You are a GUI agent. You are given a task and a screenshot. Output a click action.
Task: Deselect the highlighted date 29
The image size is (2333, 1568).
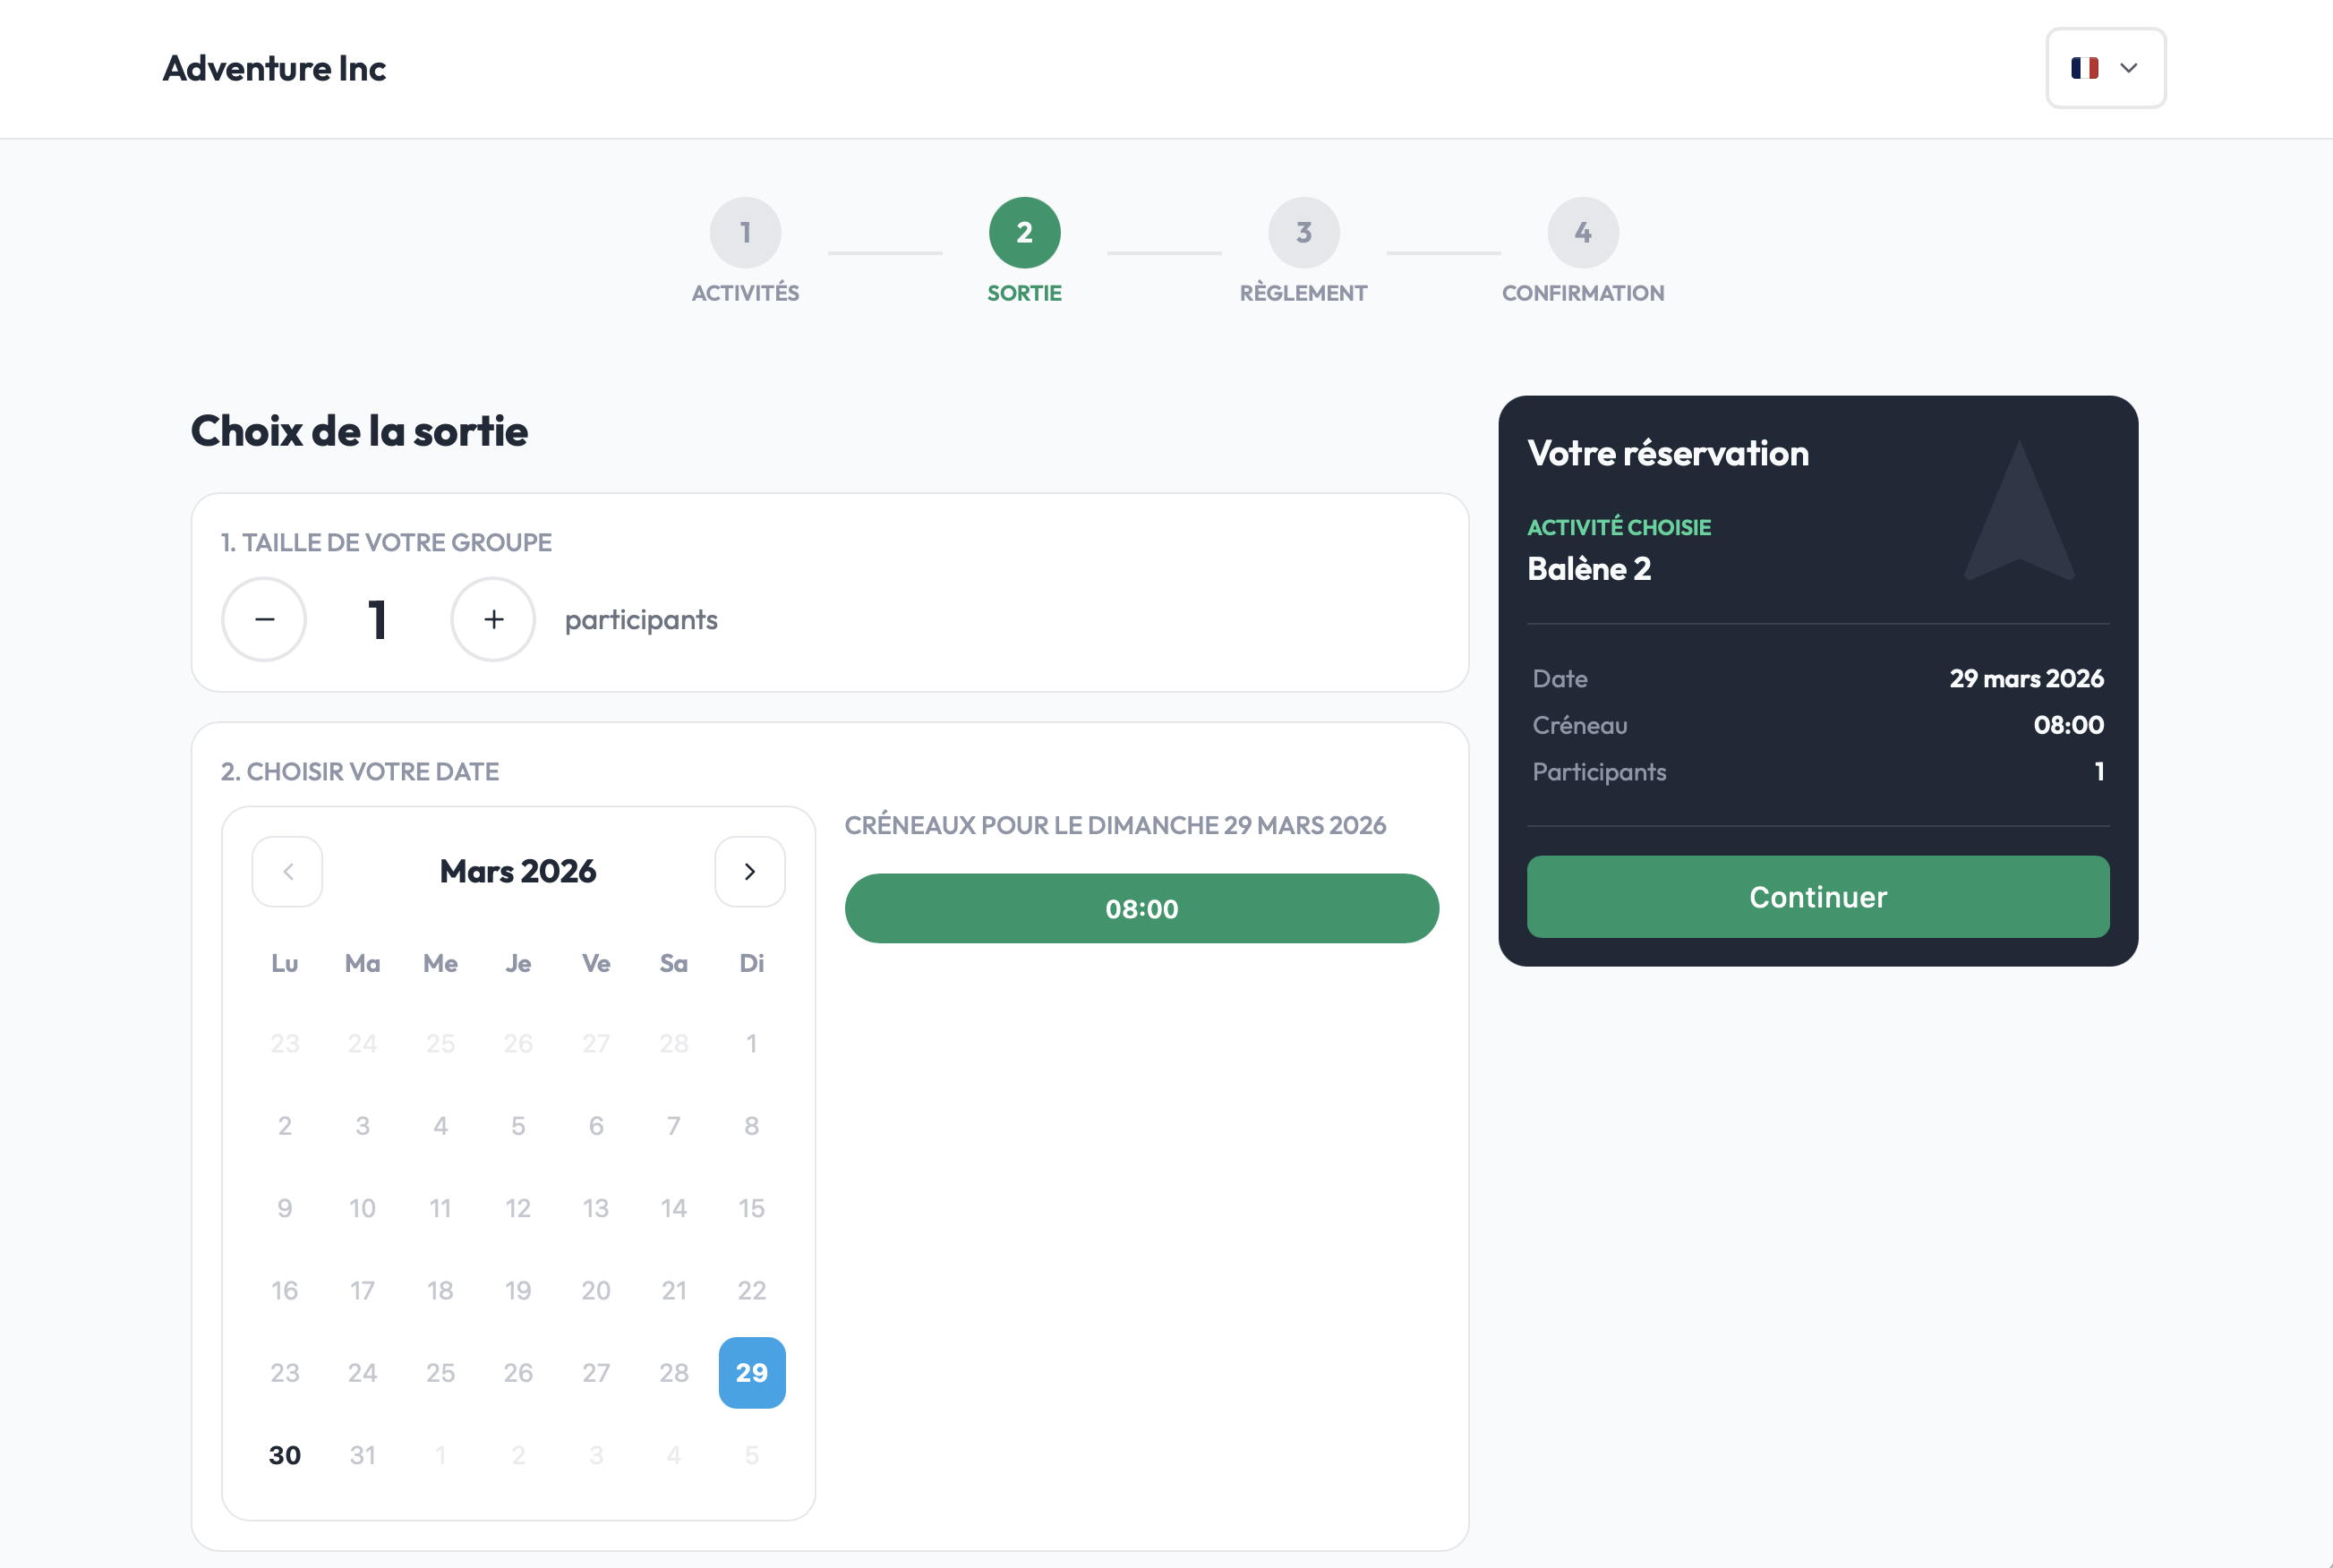[751, 1373]
